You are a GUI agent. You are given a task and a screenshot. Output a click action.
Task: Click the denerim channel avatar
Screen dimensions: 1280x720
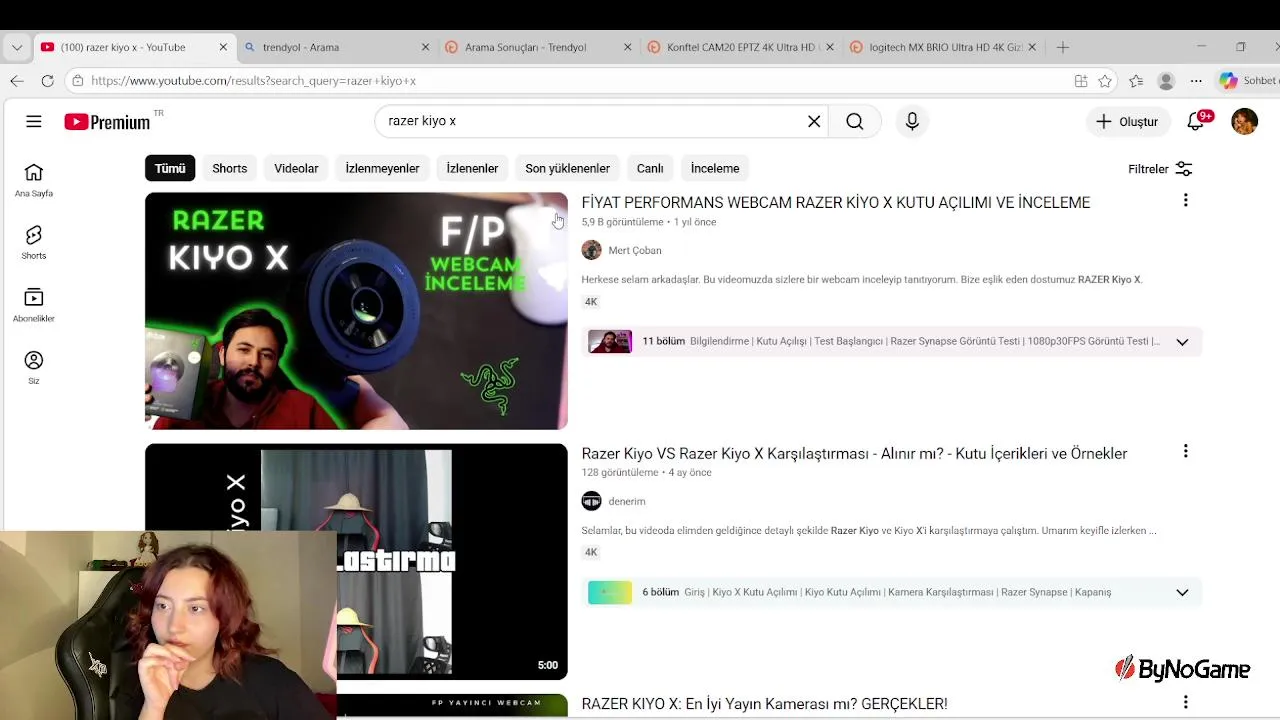click(x=592, y=501)
